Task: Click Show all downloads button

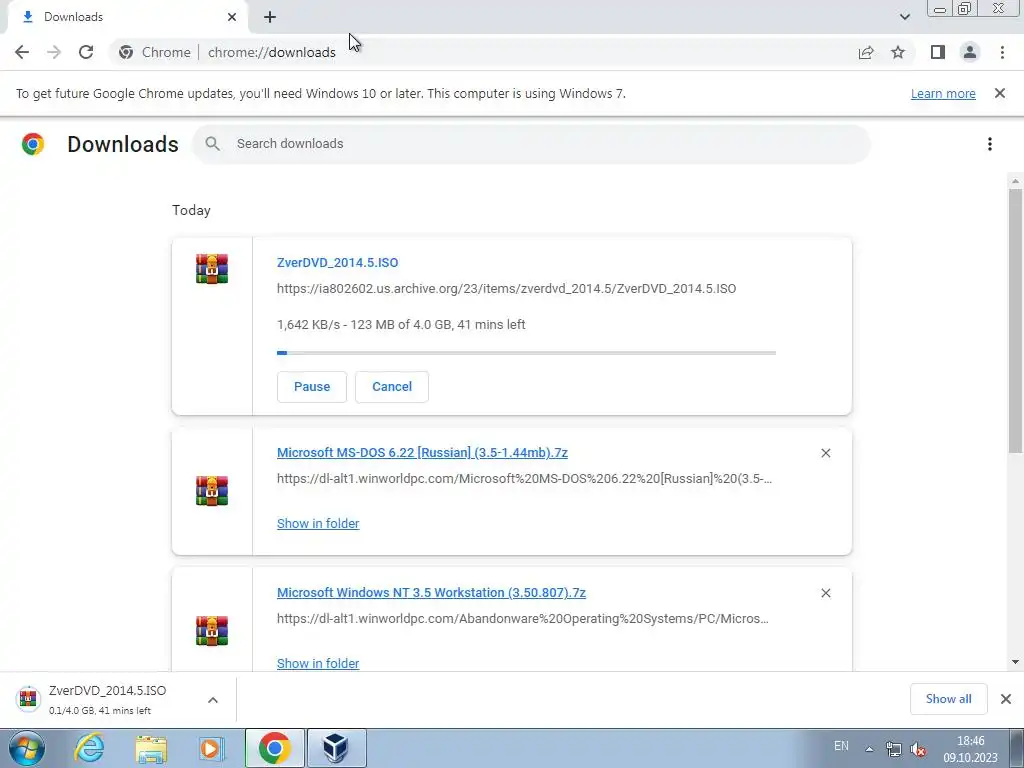Action: point(948,699)
